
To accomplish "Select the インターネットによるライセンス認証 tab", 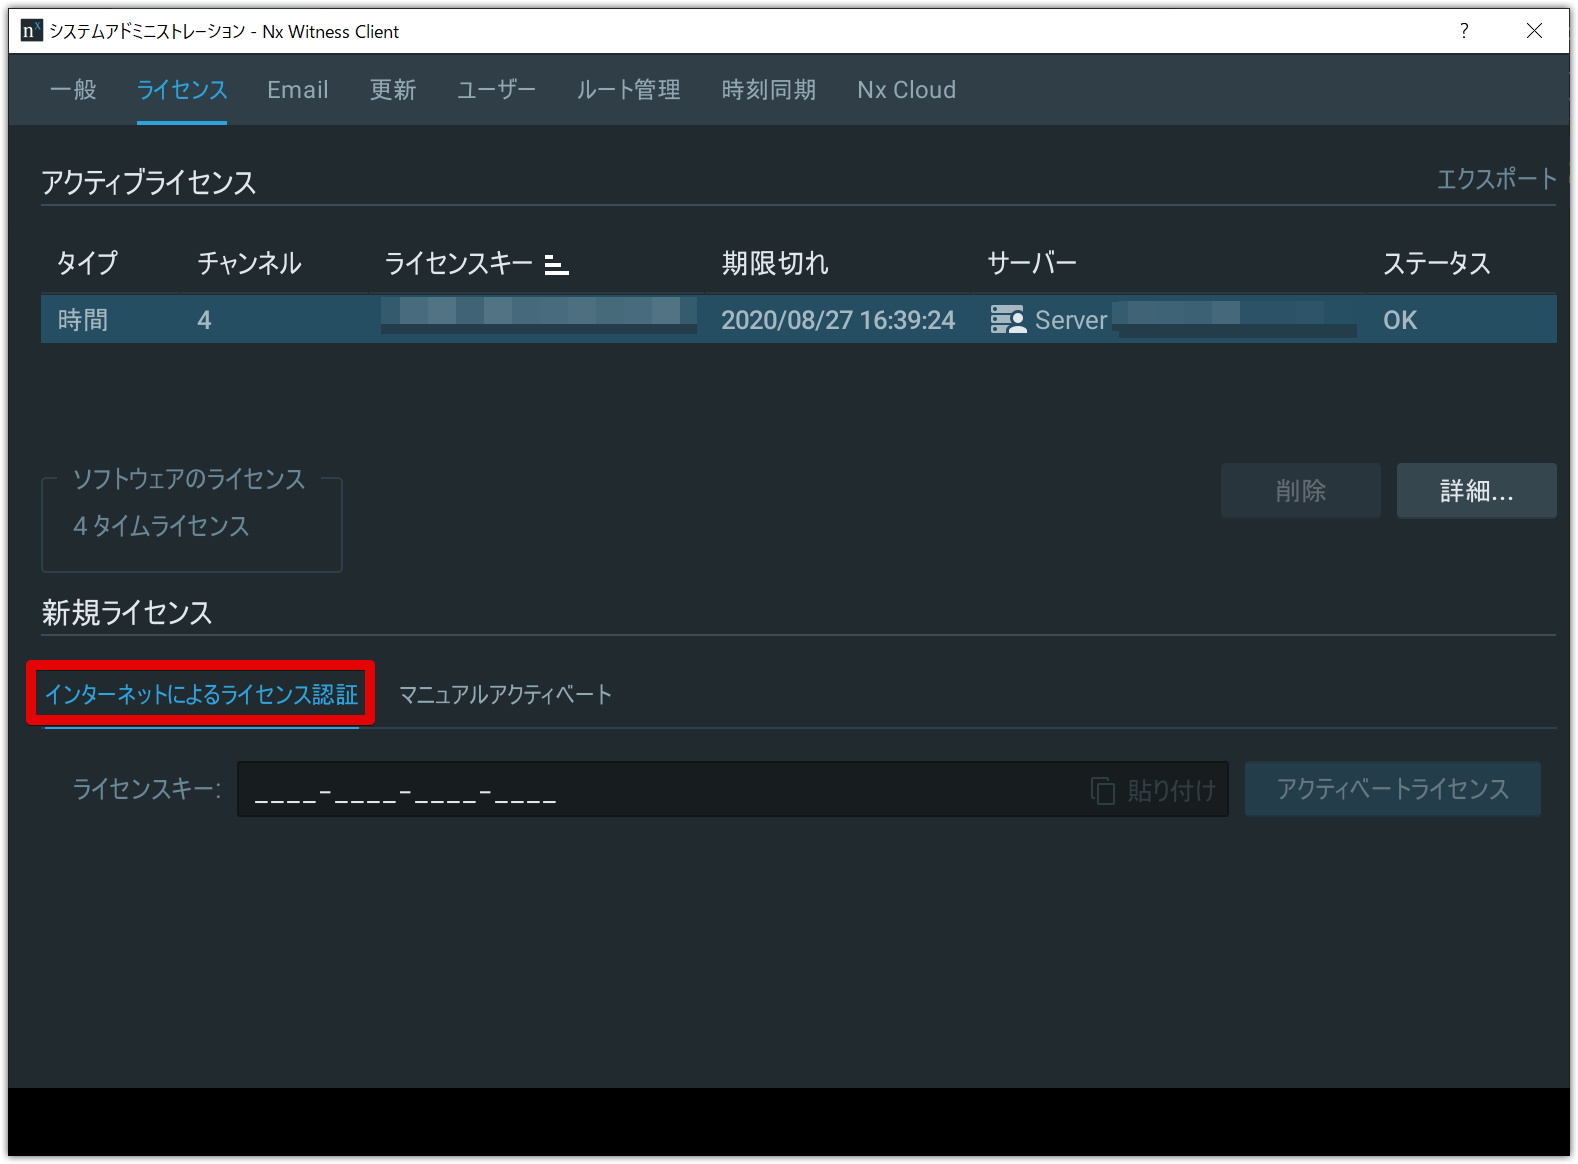I will [201, 694].
